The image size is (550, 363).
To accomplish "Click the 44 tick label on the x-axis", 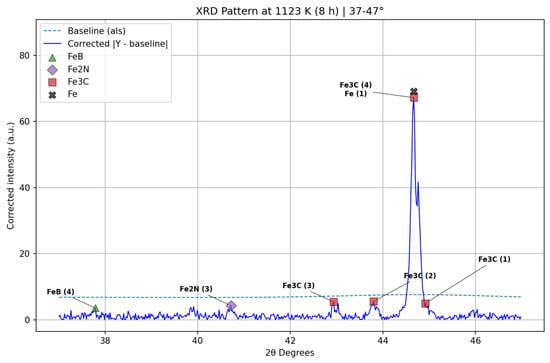I will [x=383, y=341].
